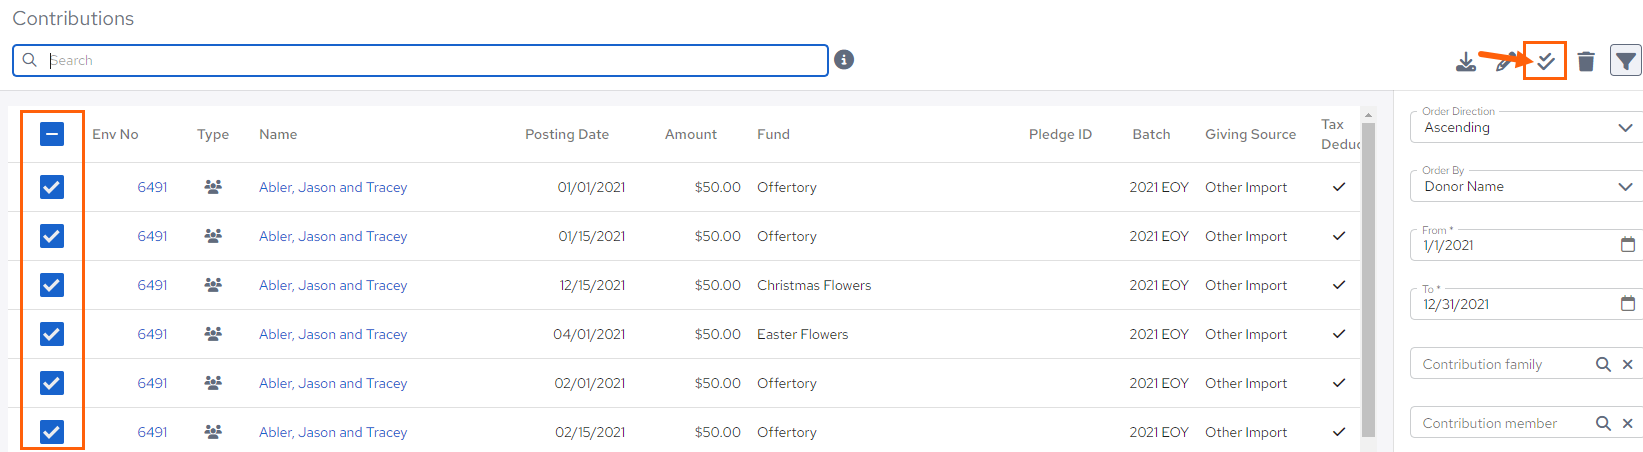Open the To date calendar picker
Screen dimensions: 1643x452
[x=1627, y=304]
